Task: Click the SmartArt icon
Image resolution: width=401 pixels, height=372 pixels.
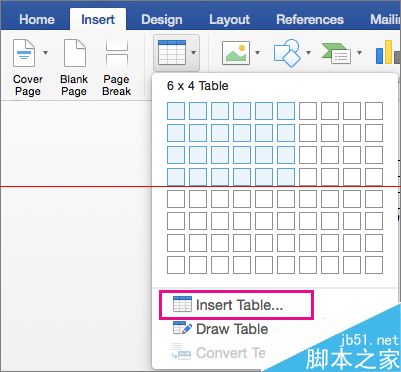Action: pyautogui.click(x=336, y=53)
